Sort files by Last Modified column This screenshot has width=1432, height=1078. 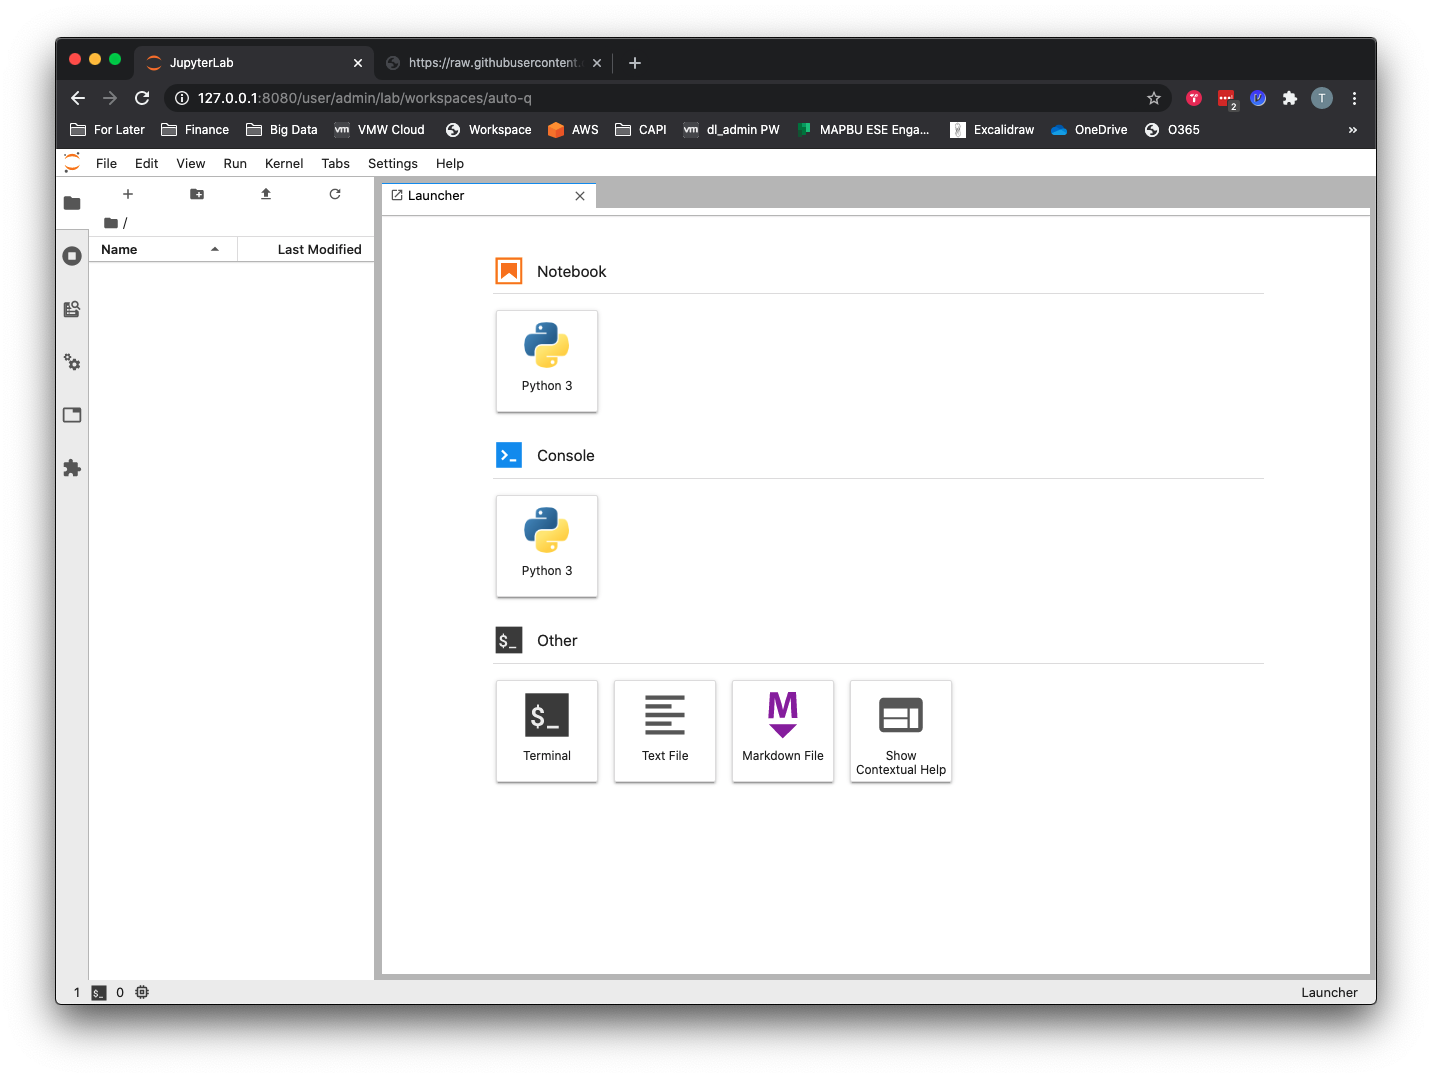point(318,250)
